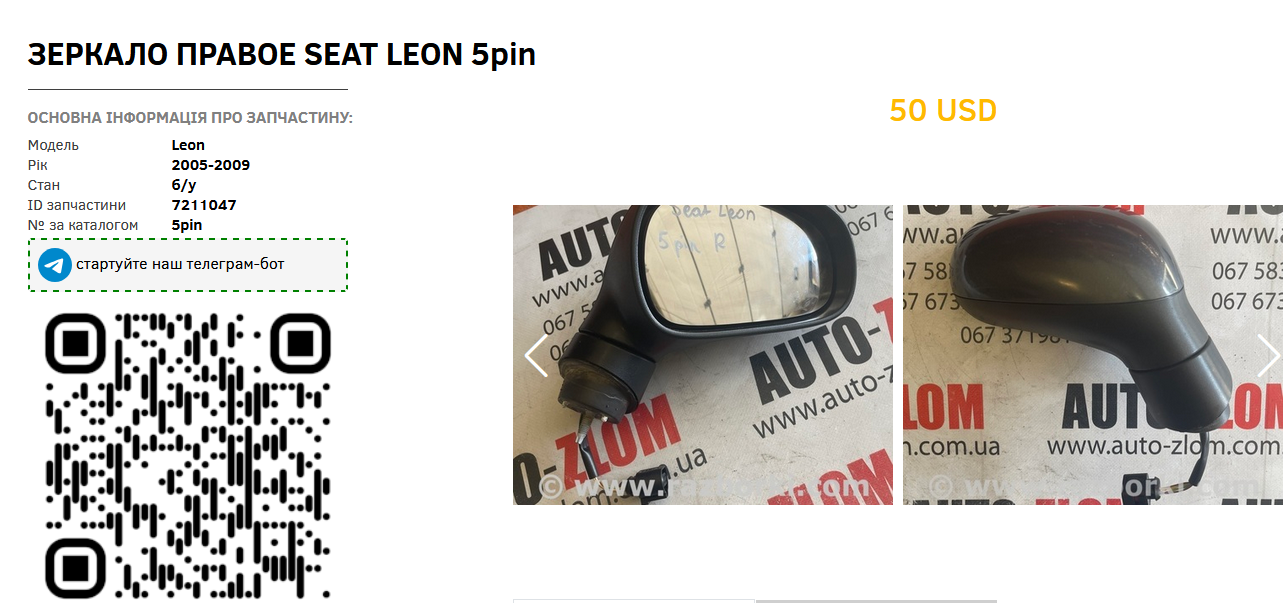The width and height of the screenshot is (1285, 603).
Task: Click the Рік field label
Action: pos(38,165)
